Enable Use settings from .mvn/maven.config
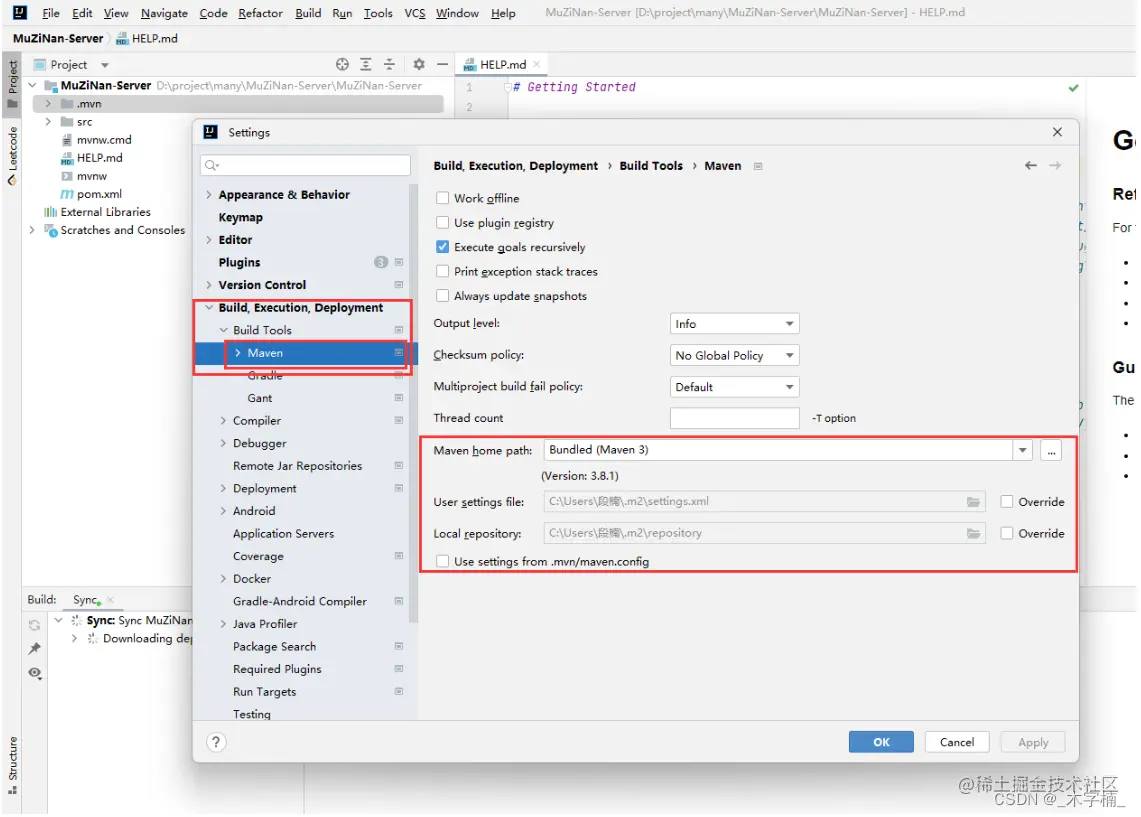The height and width of the screenshot is (817, 1141). point(442,562)
